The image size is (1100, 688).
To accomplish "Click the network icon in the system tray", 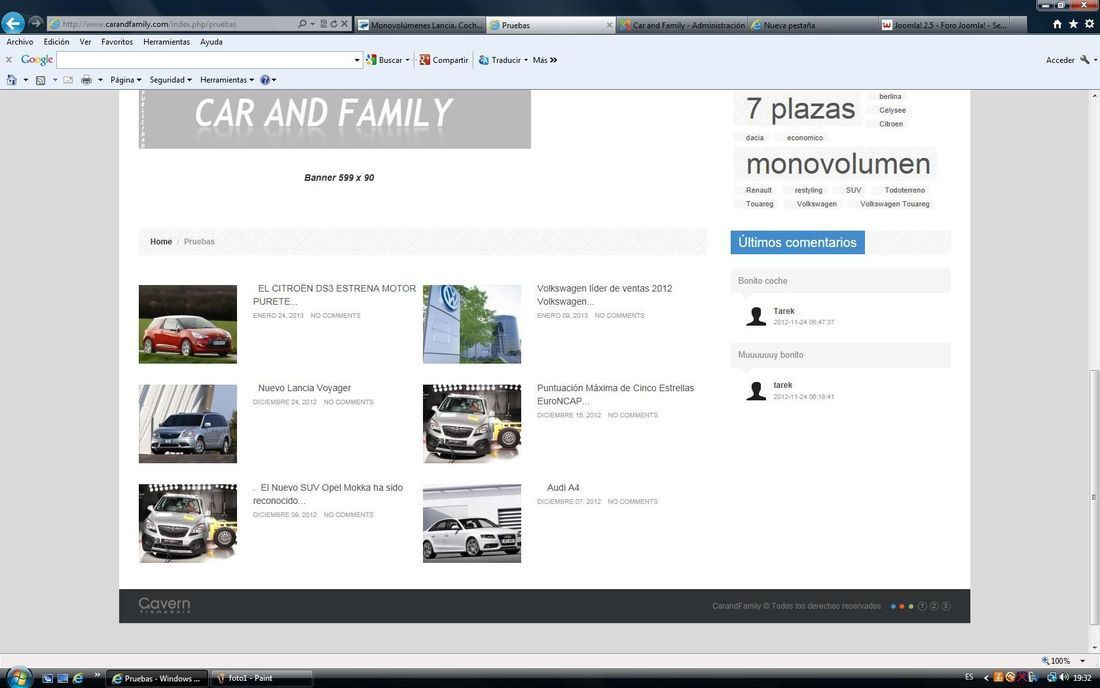I will 1052,677.
